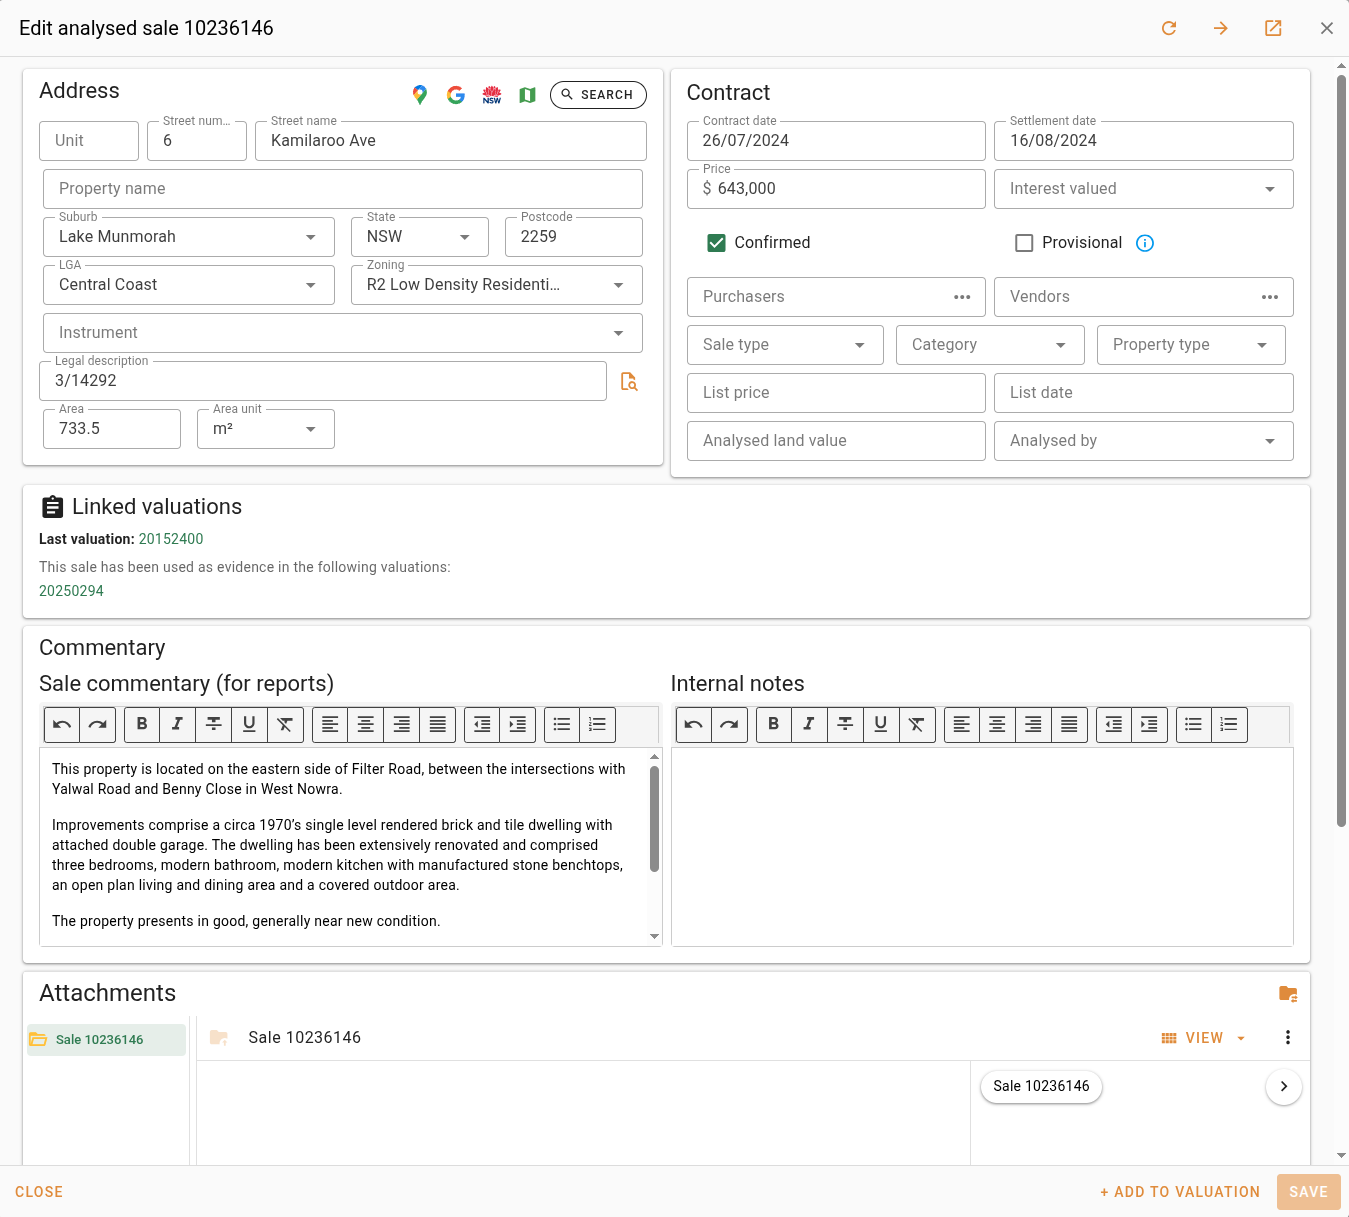The image size is (1349, 1217).
Task: Uncheck the Confirmed checkbox
Action: [716, 243]
